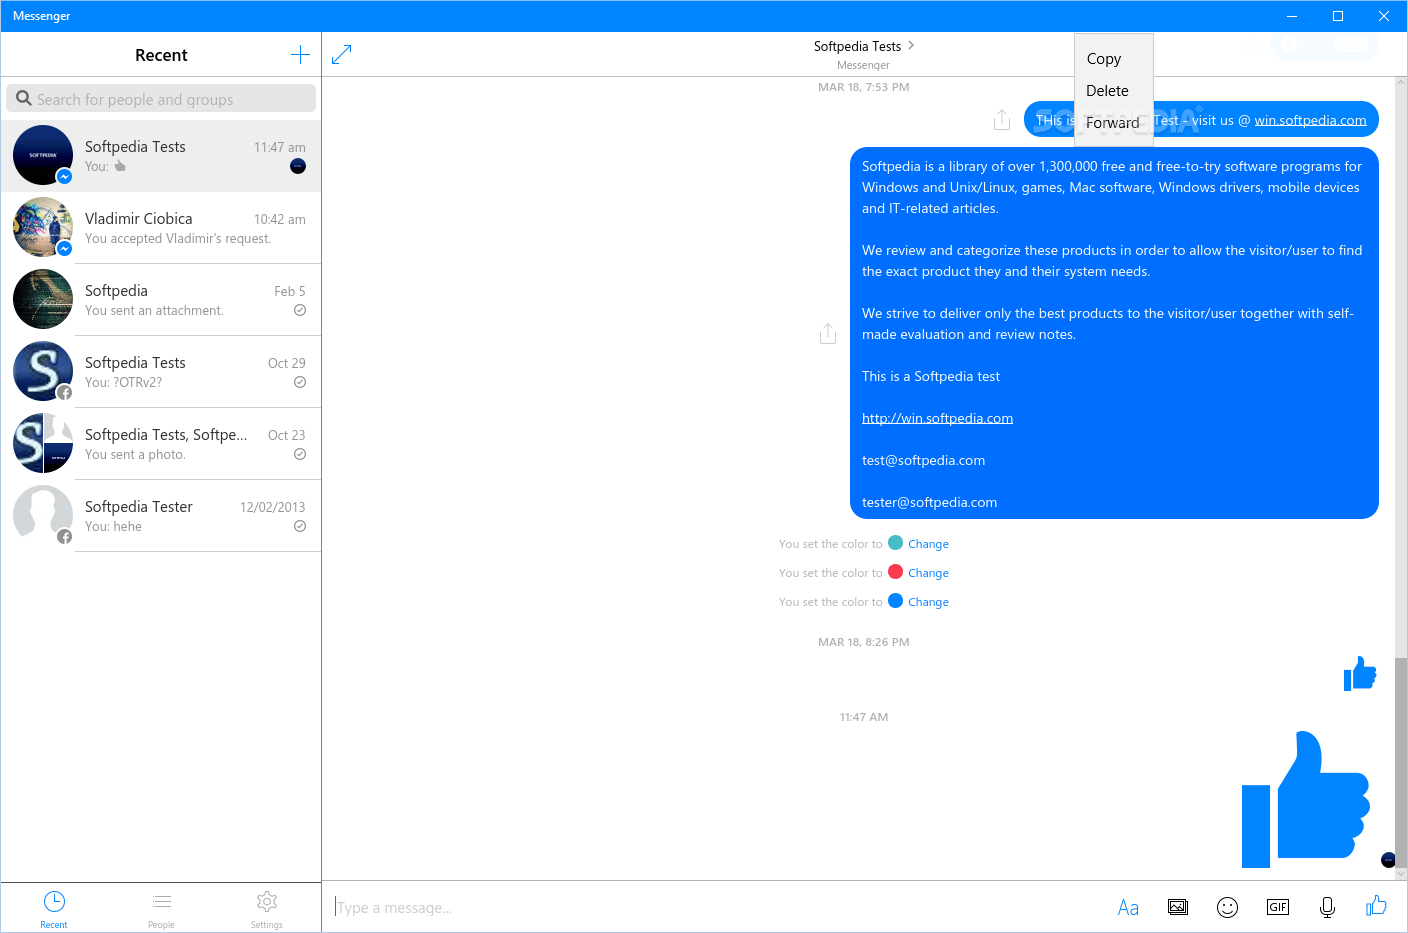
Task: Record a voice message with the microphone icon
Action: pyautogui.click(x=1326, y=907)
